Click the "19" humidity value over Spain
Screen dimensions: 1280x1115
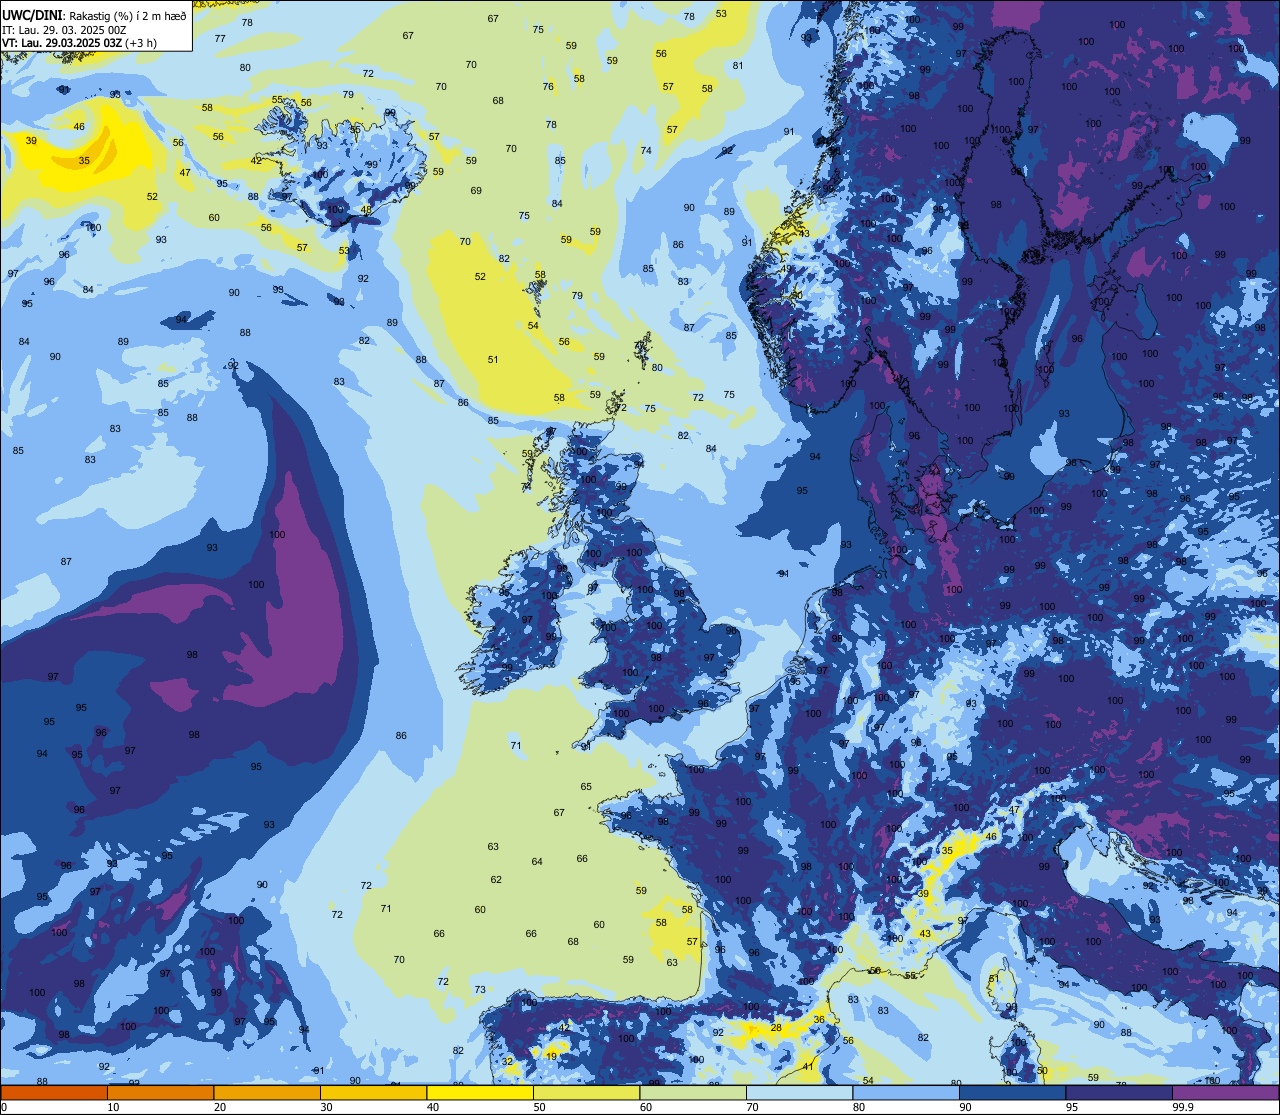point(551,1056)
